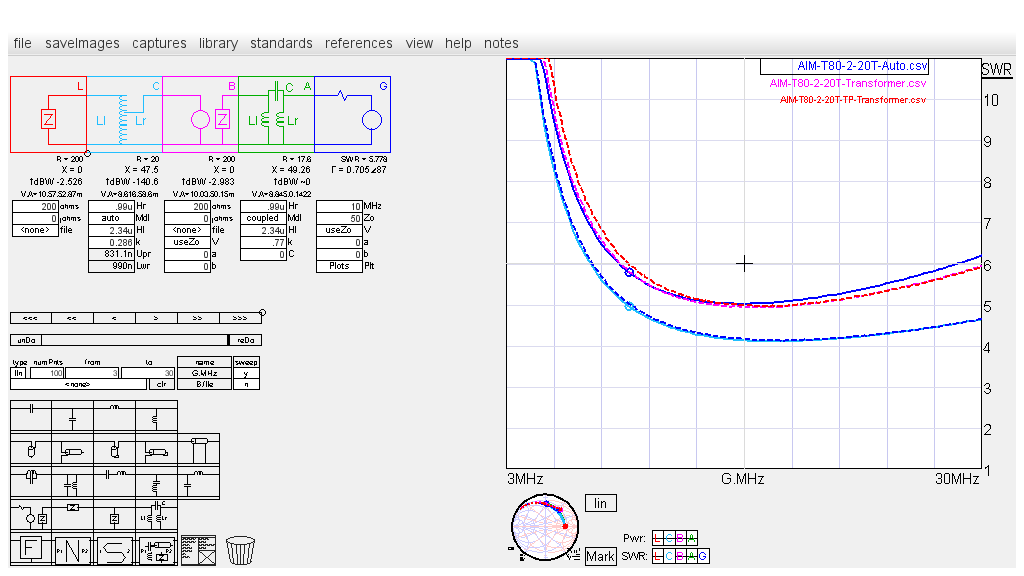This screenshot has height=576, width=1024.
Task: Select the shunt capacitor component
Action: click(72, 416)
